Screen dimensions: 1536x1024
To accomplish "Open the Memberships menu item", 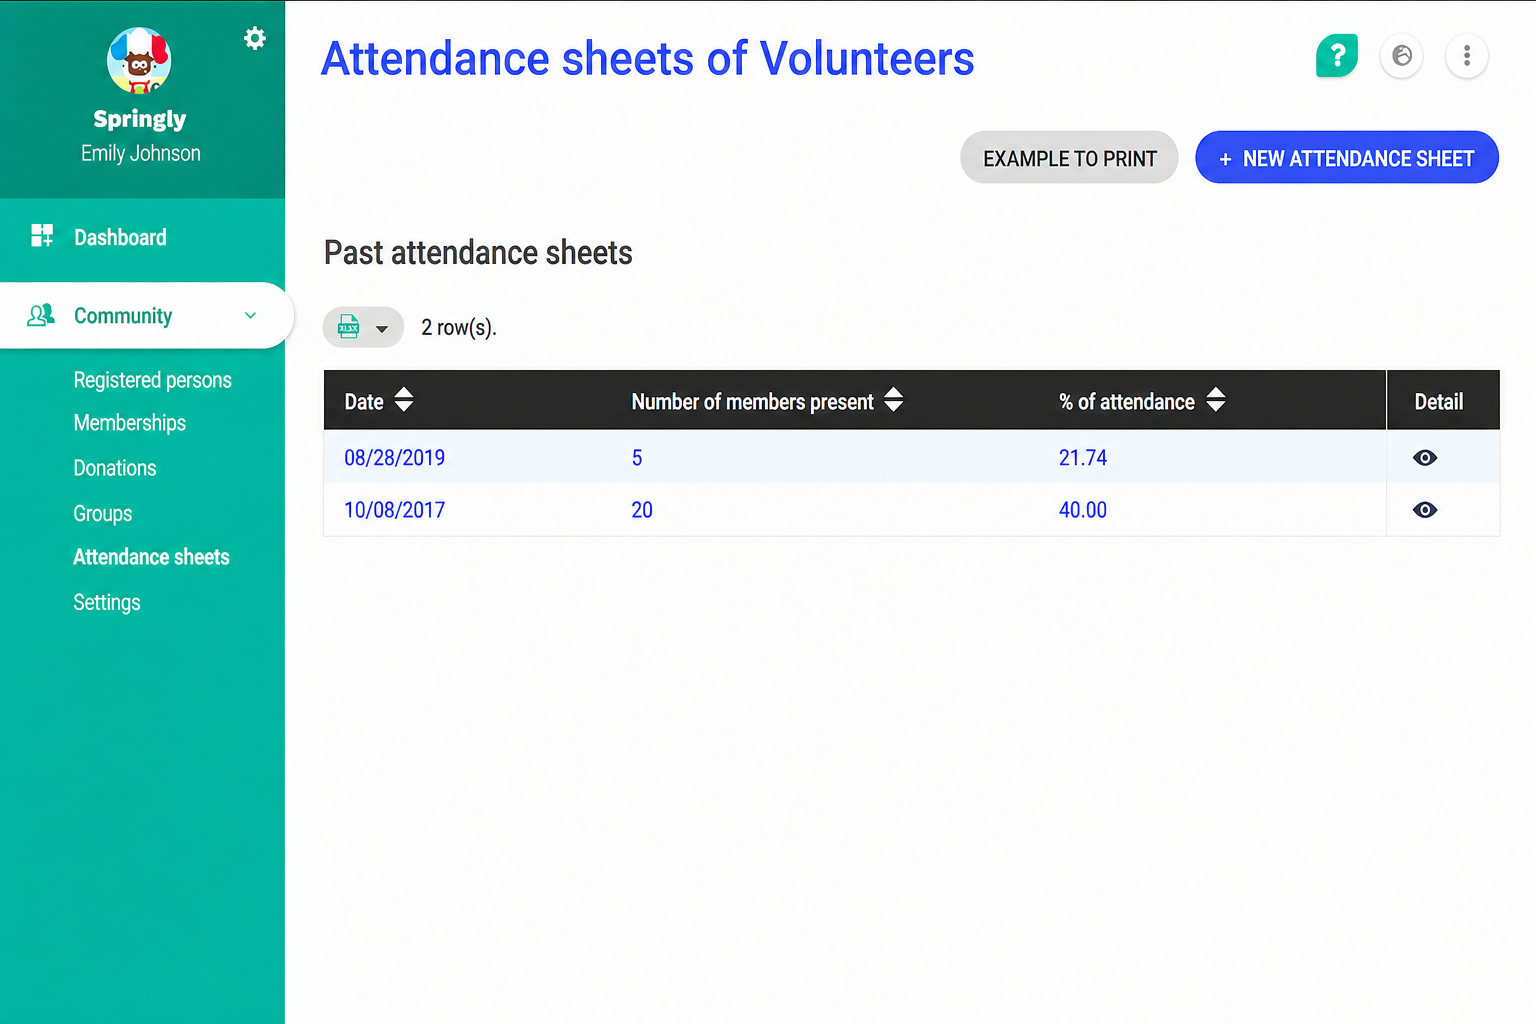I will [129, 423].
